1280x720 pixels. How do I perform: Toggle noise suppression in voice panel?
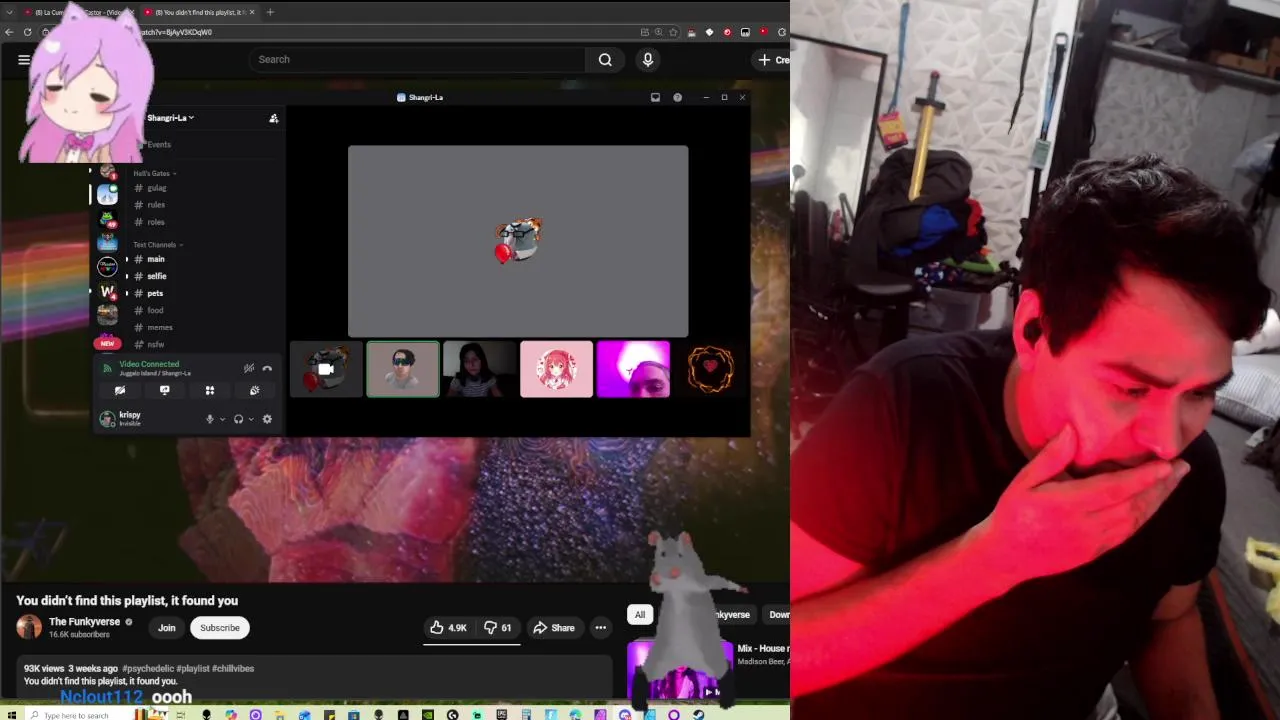pyautogui.click(x=249, y=368)
